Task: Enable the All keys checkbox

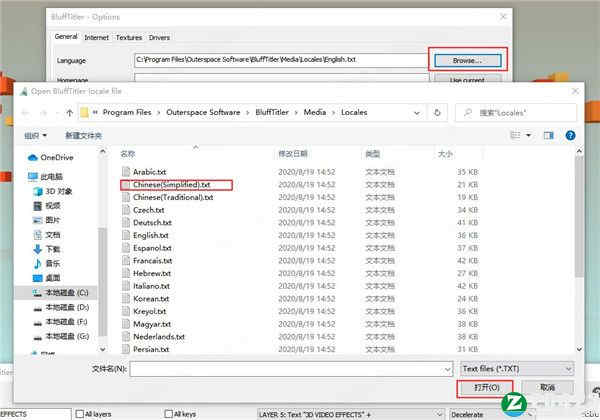Action: point(168,414)
